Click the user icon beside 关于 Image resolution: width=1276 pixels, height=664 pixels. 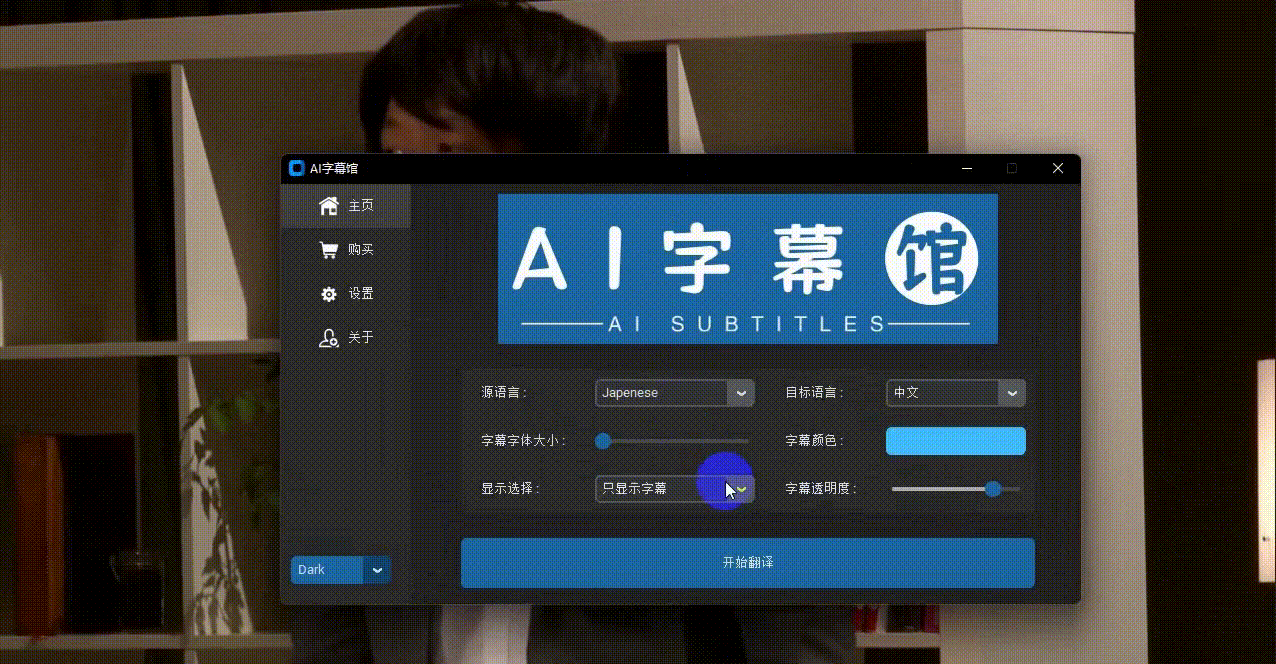(x=328, y=338)
